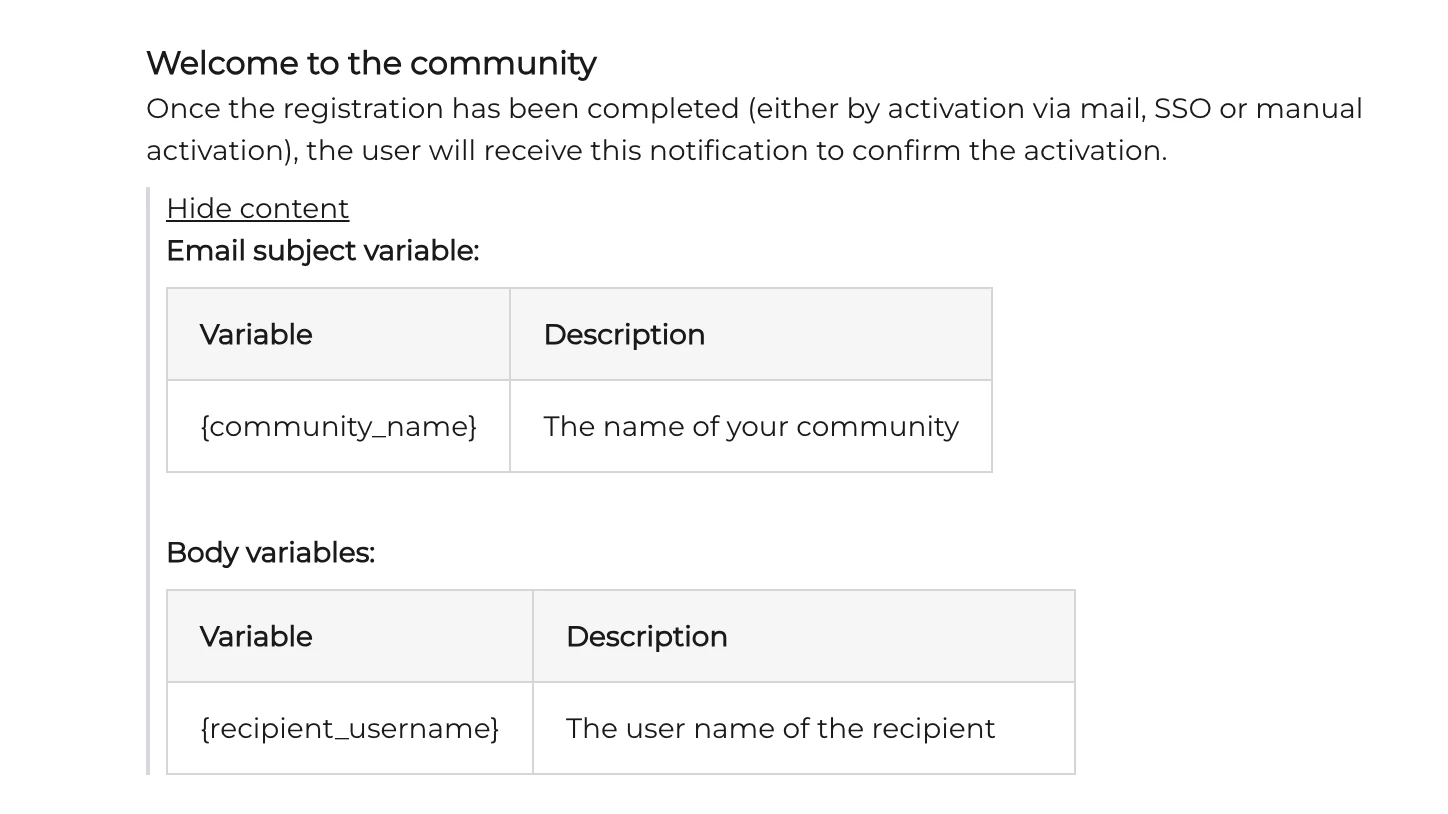1448x814 pixels.
Task: Click Variable header in email subject table
Action: pyautogui.click(x=338, y=334)
